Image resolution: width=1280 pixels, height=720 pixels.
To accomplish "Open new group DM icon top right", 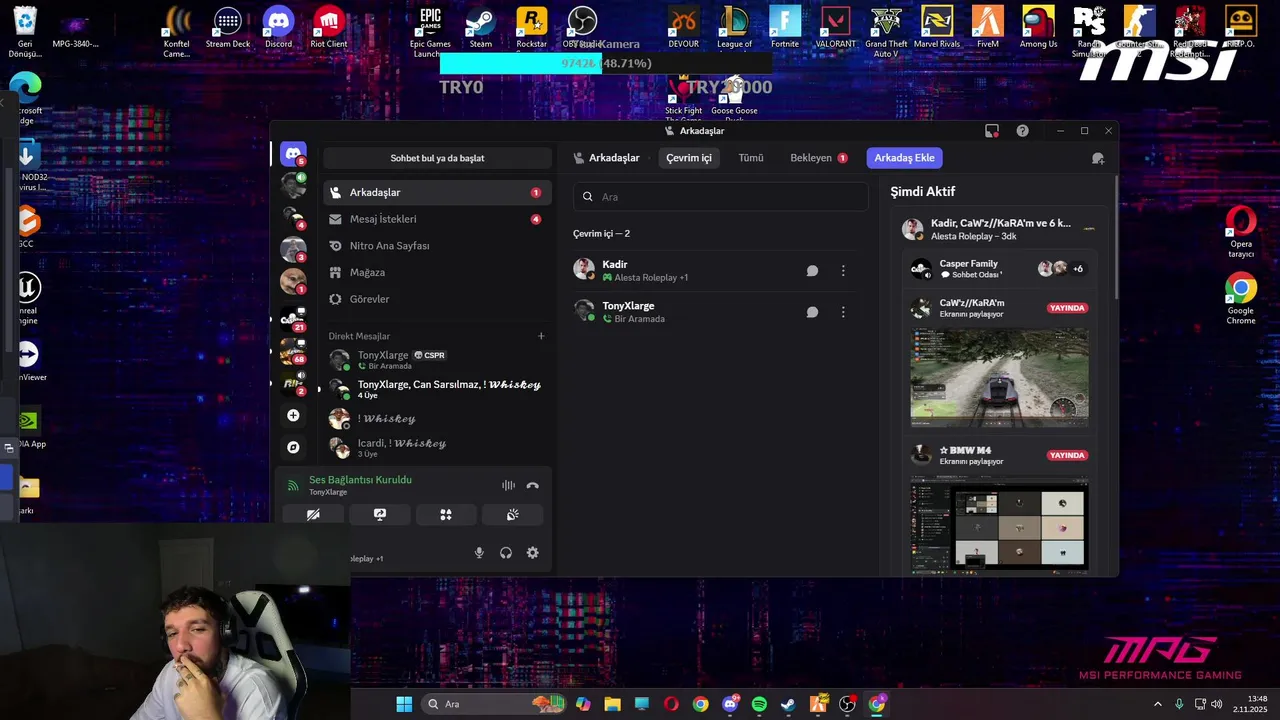I will coord(1098,158).
